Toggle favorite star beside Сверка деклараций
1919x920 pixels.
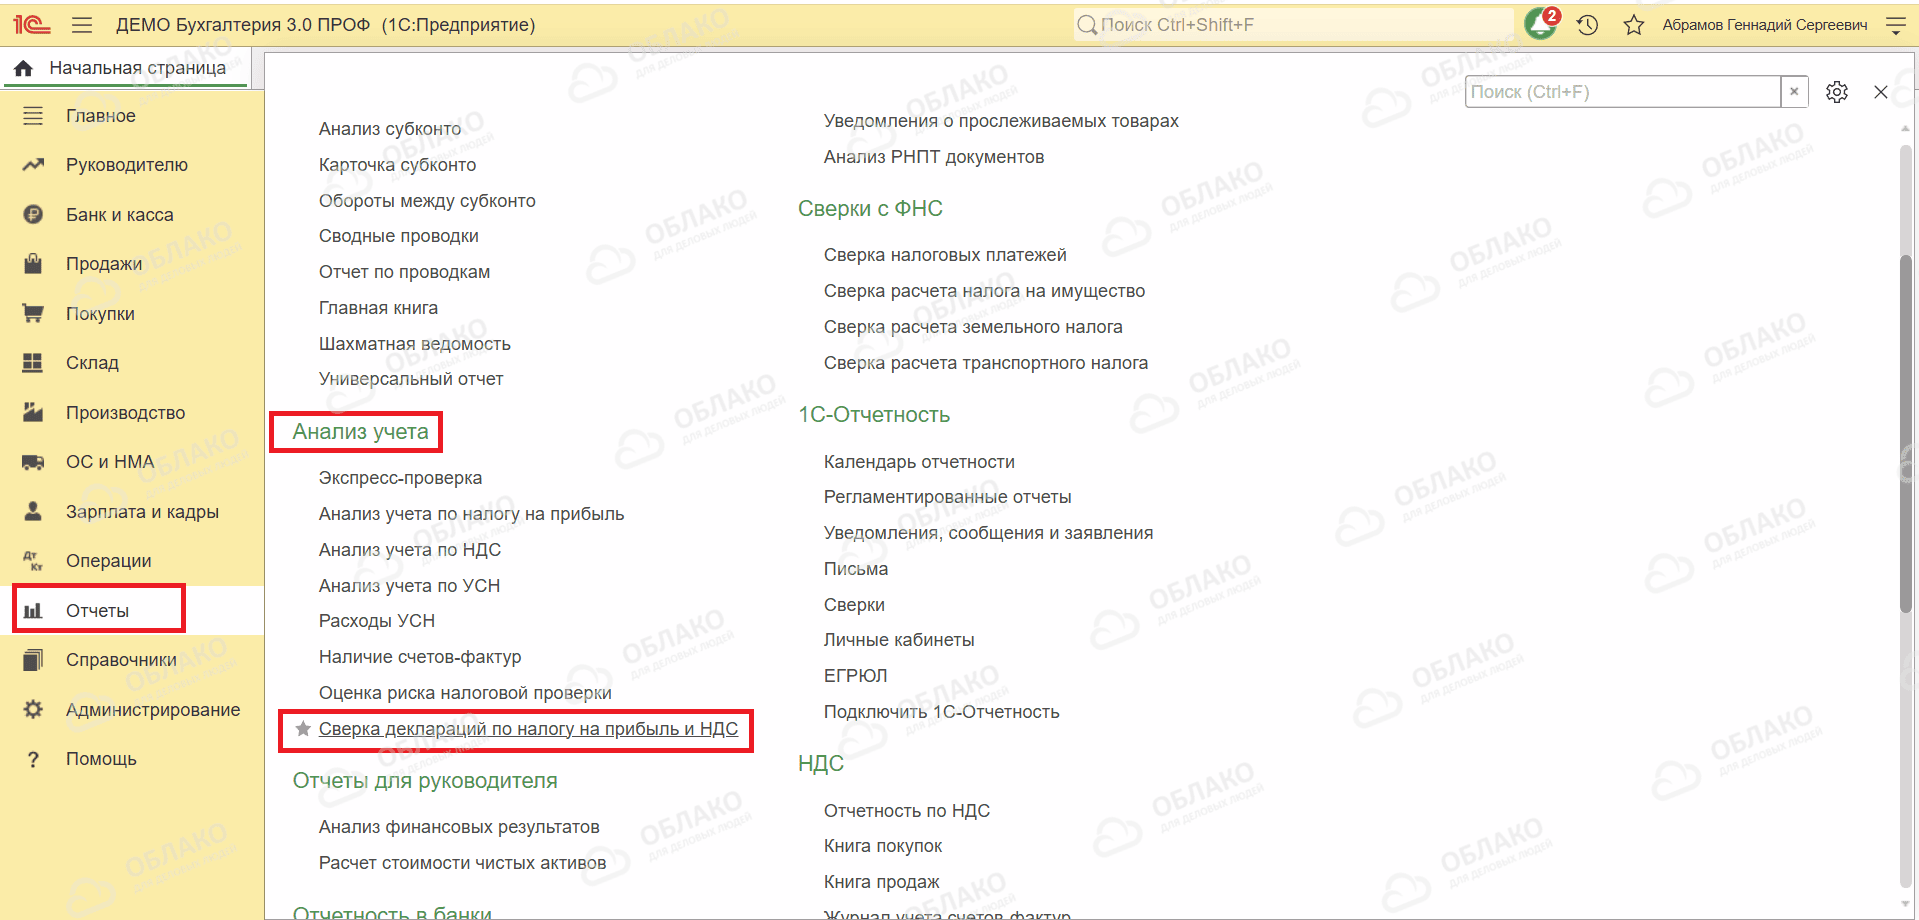[303, 729]
